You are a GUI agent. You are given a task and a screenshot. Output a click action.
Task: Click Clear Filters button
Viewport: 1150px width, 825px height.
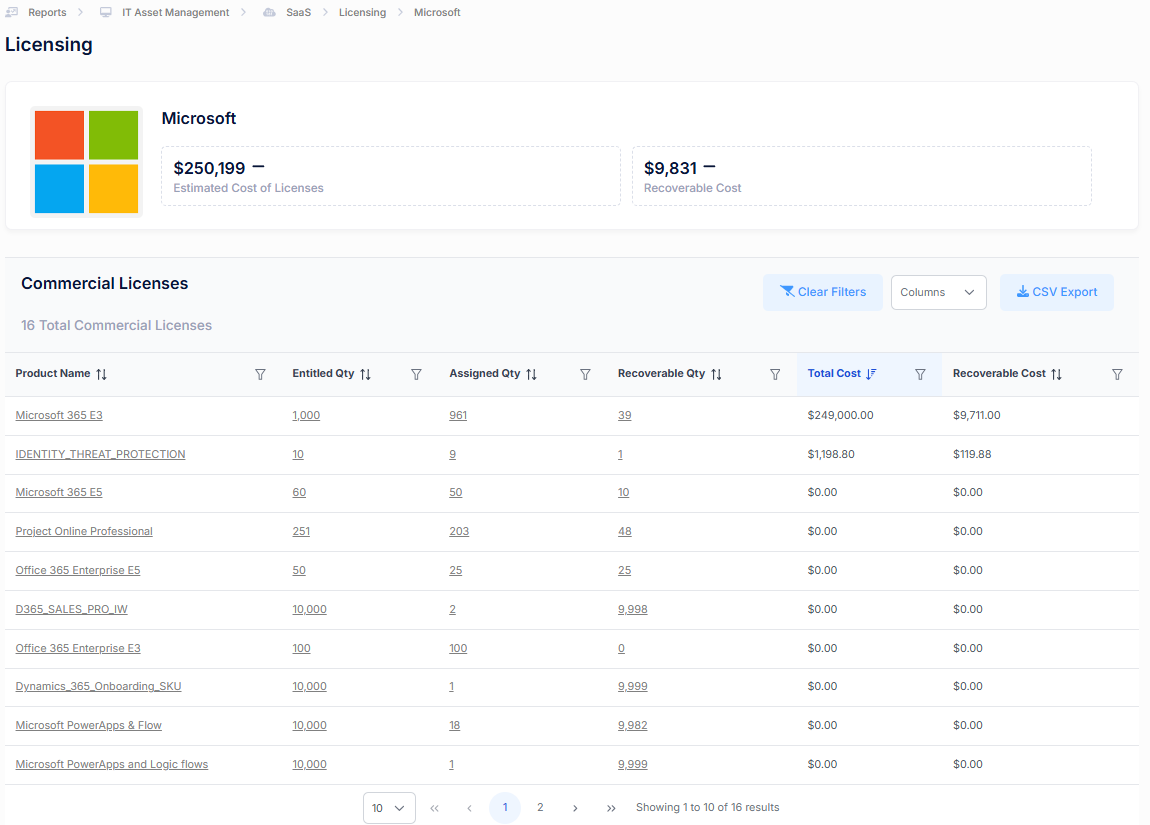(823, 292)
